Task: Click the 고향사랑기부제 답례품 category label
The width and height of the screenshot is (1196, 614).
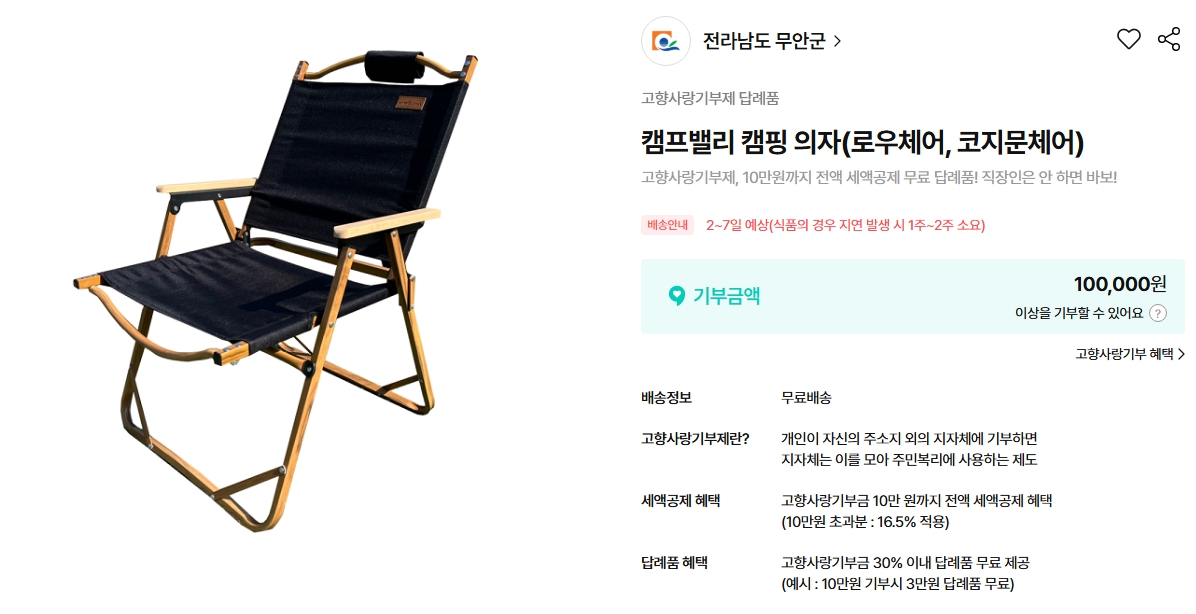Action: (x=709, y=98)
